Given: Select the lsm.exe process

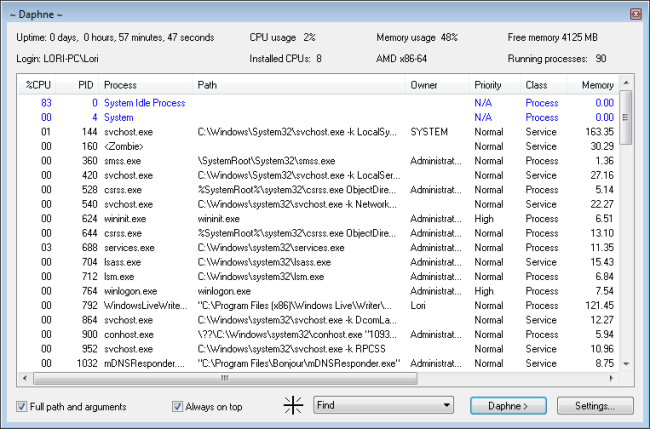Looking at the screenshot, I should click(318, 276).
